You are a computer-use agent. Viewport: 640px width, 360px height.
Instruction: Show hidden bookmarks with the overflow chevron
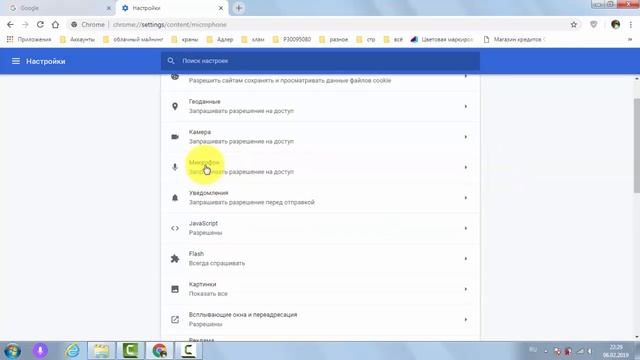click(x=630, y=39)
